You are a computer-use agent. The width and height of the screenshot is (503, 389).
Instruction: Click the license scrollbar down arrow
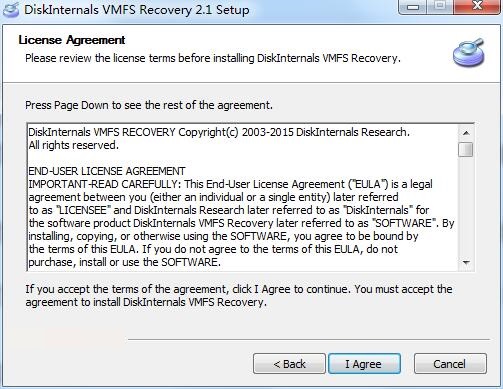466,262
